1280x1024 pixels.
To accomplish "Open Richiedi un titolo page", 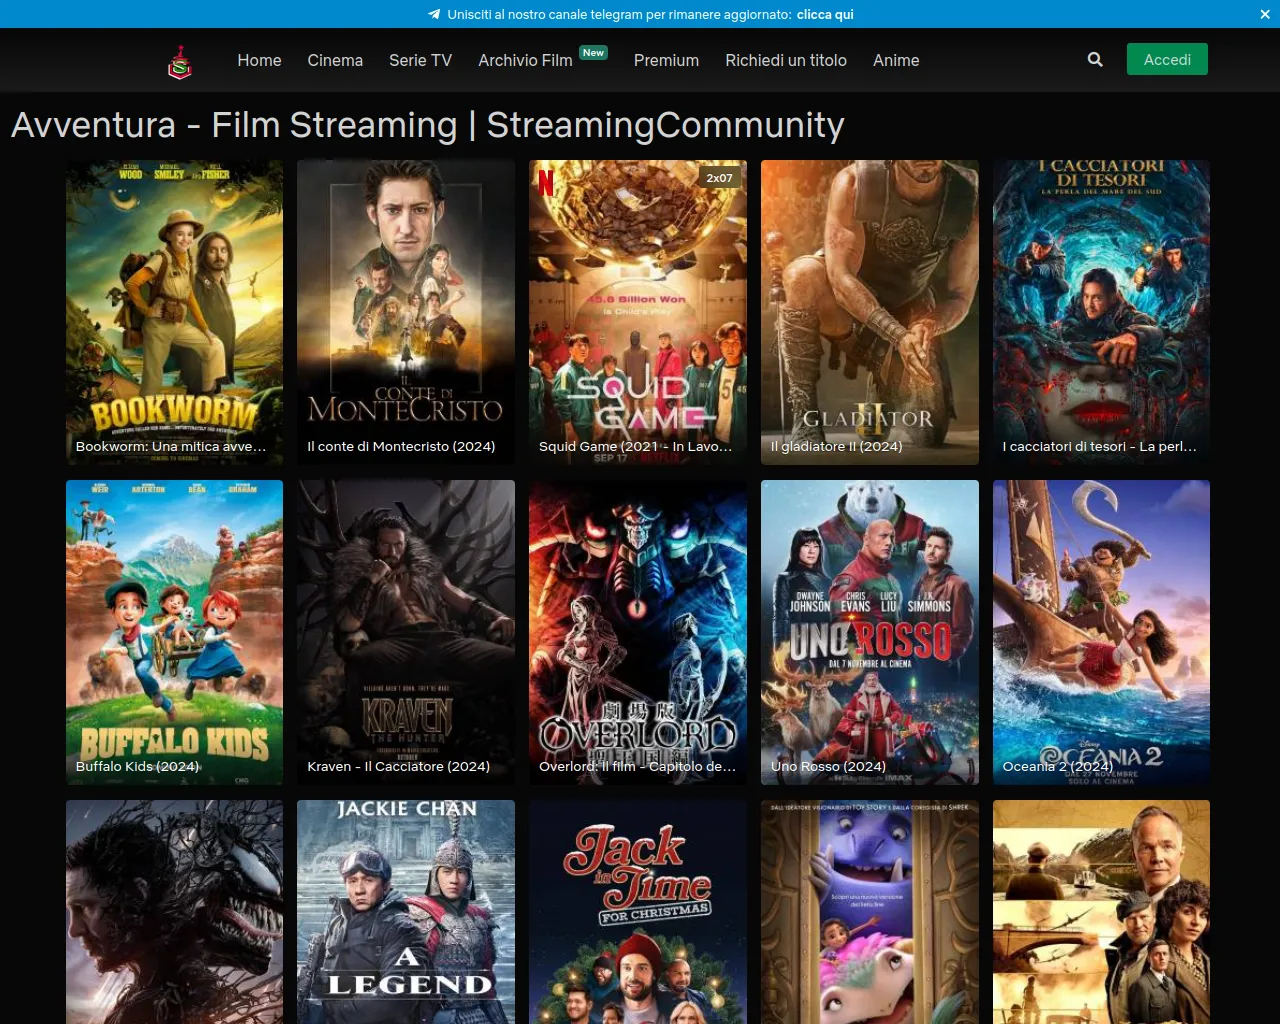I will [785, 60].
